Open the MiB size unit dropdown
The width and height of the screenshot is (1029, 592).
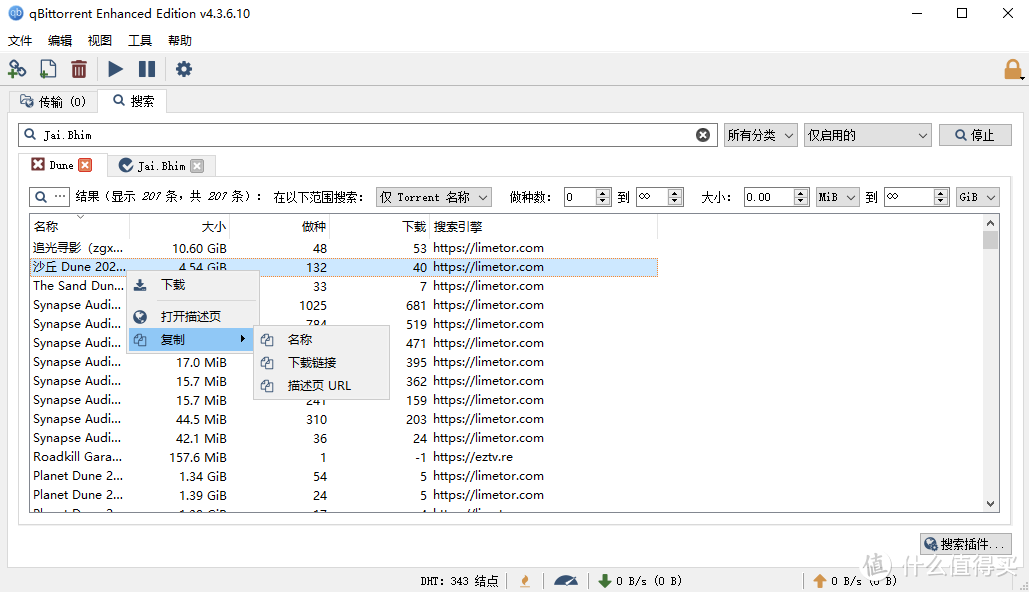836,196
